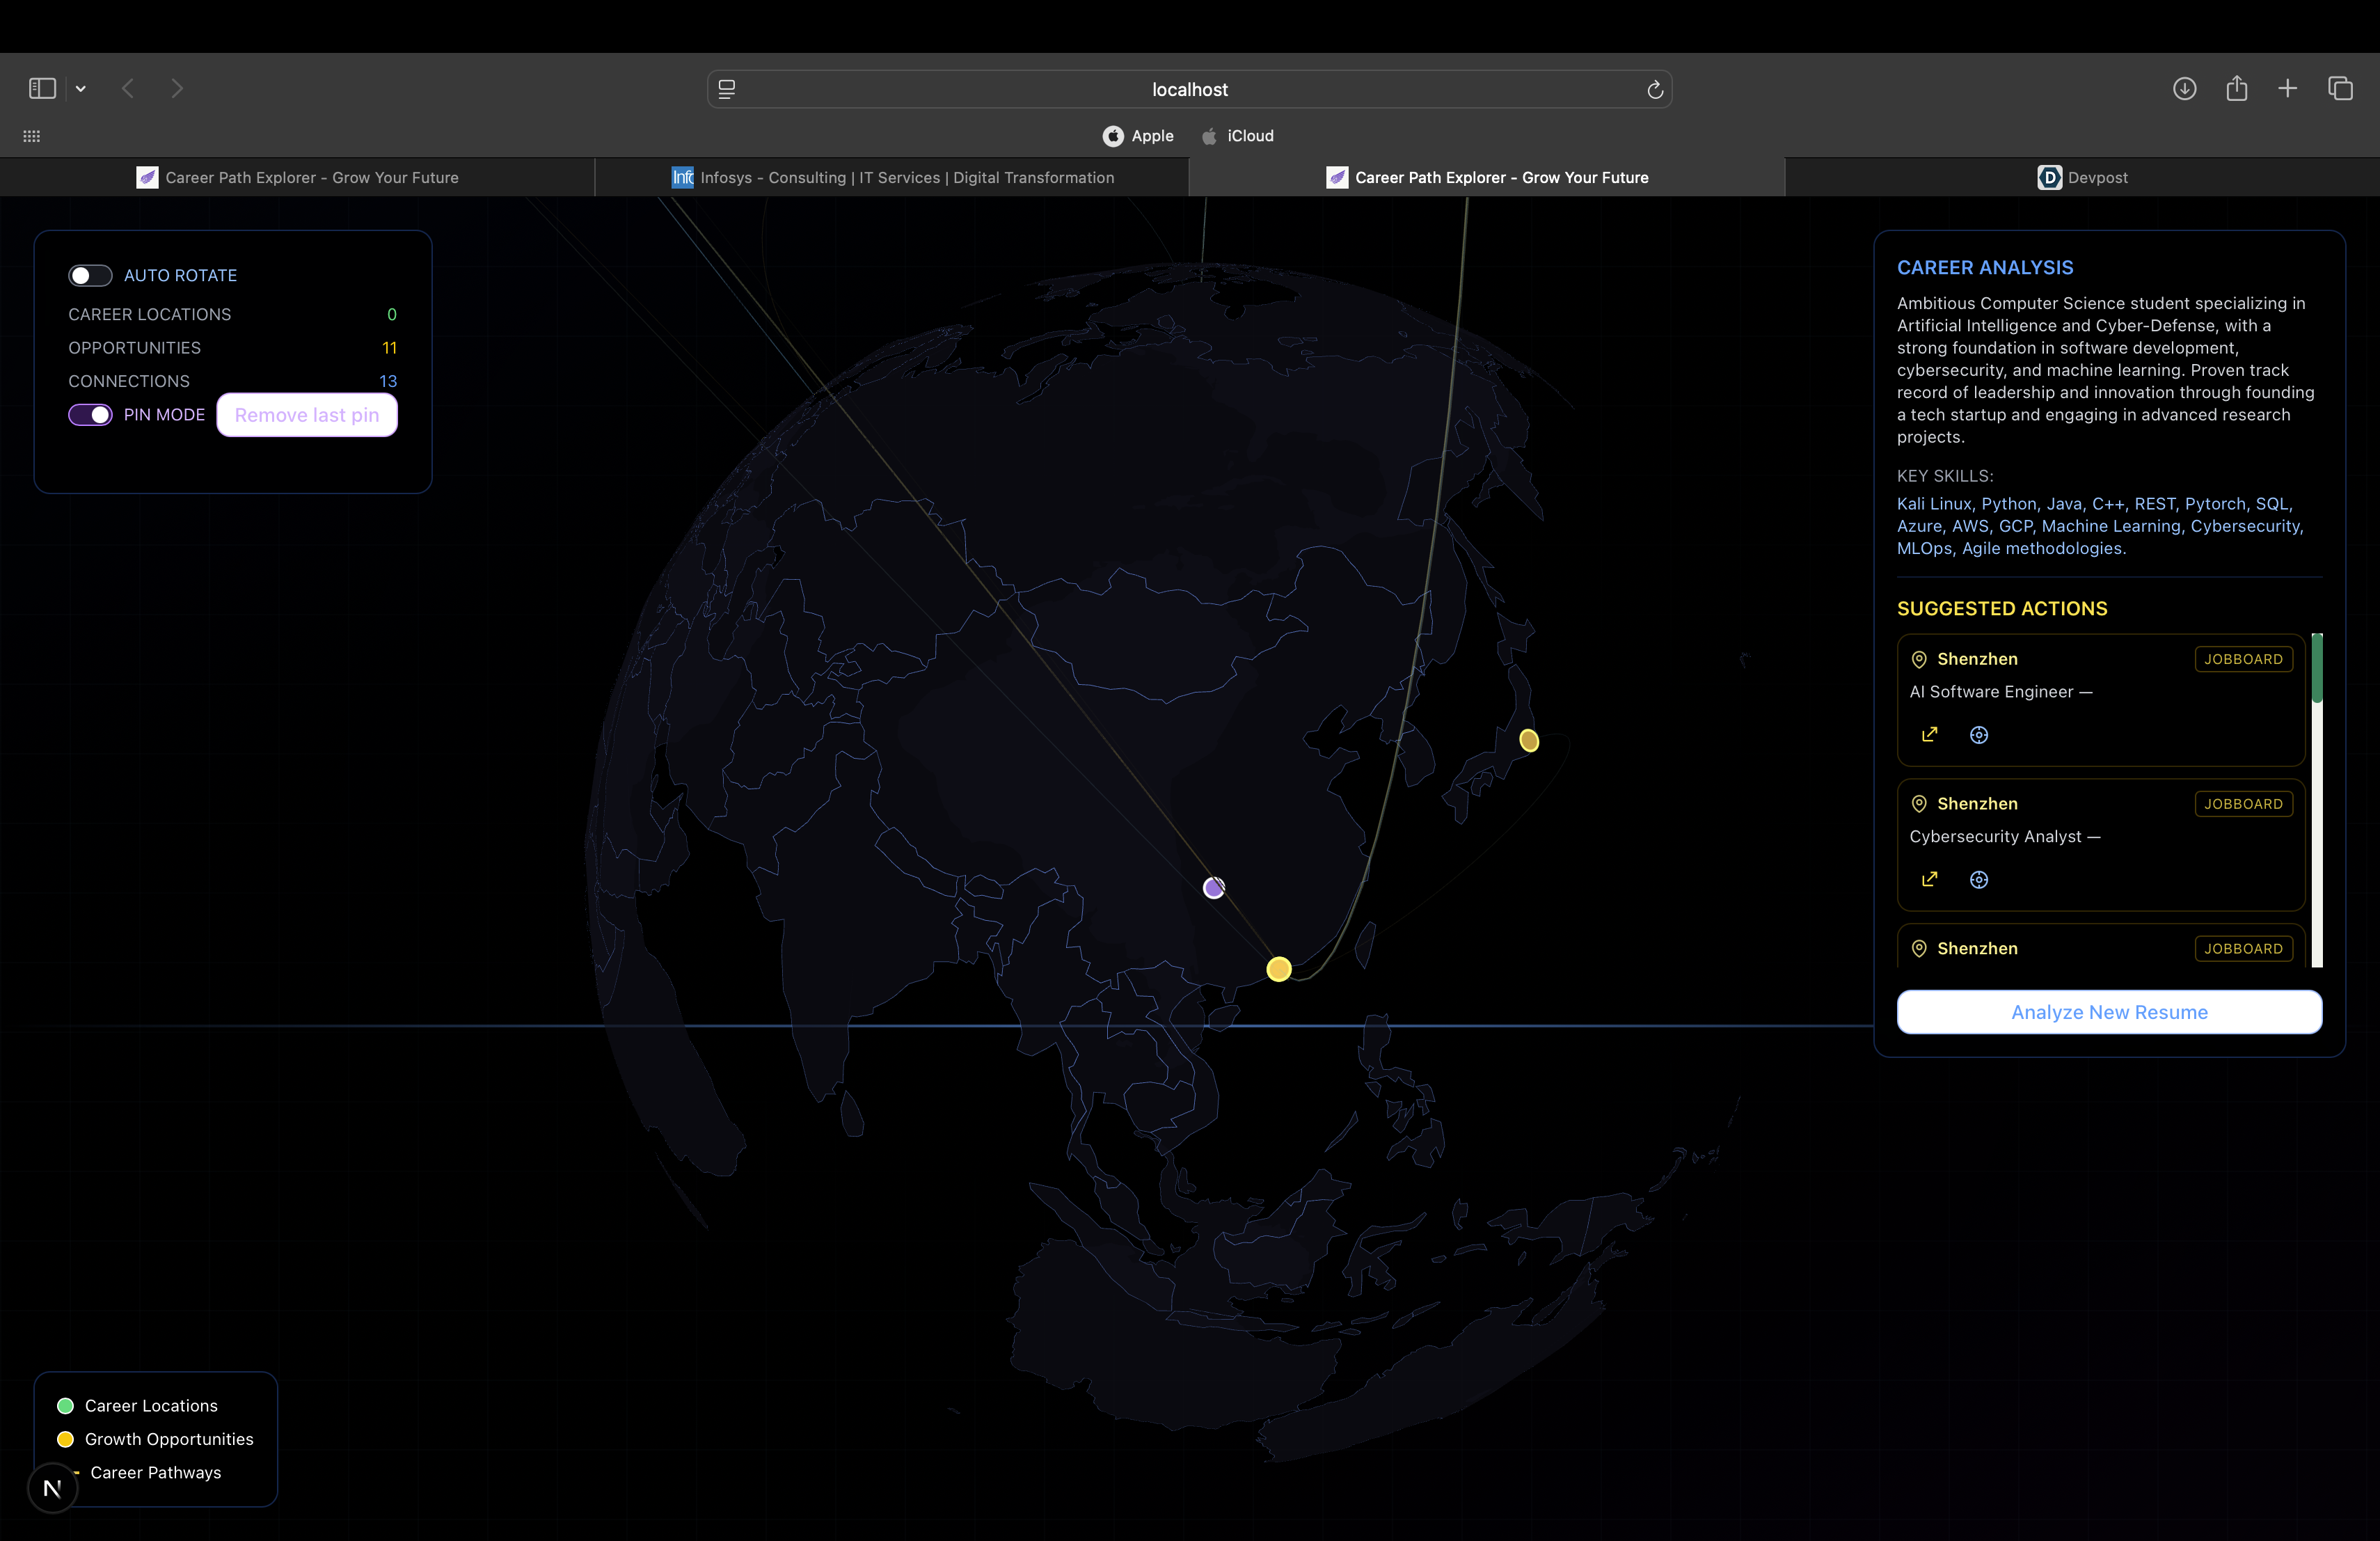Click the Remove last pin button
The height and width of the screenshot is (1541, 2380).
pos(307,415)
